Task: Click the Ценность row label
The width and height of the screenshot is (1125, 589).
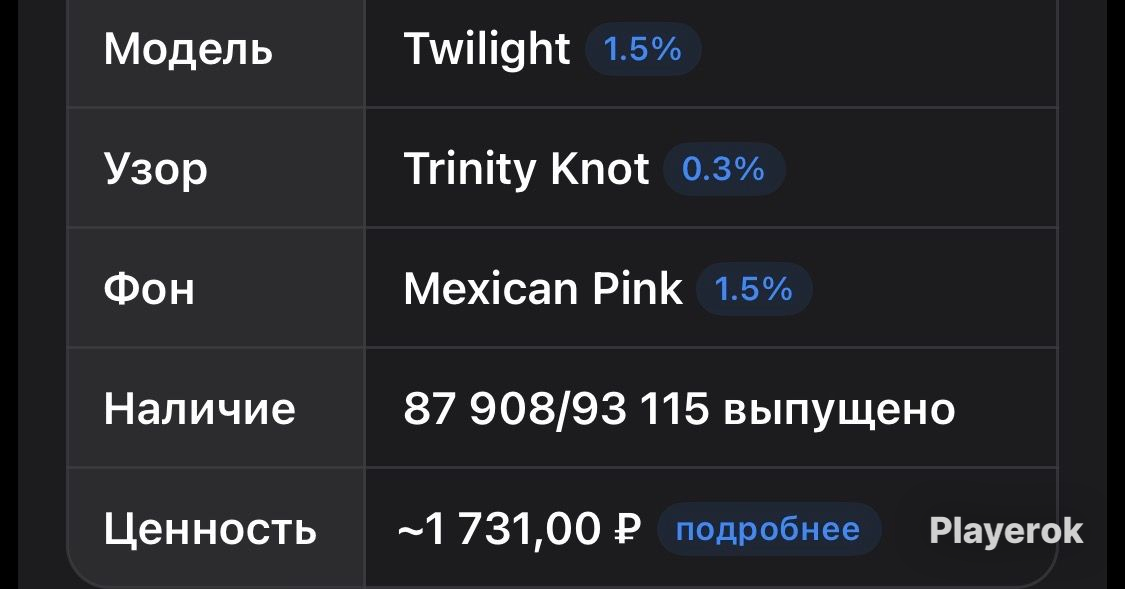Action: [210, 529]
